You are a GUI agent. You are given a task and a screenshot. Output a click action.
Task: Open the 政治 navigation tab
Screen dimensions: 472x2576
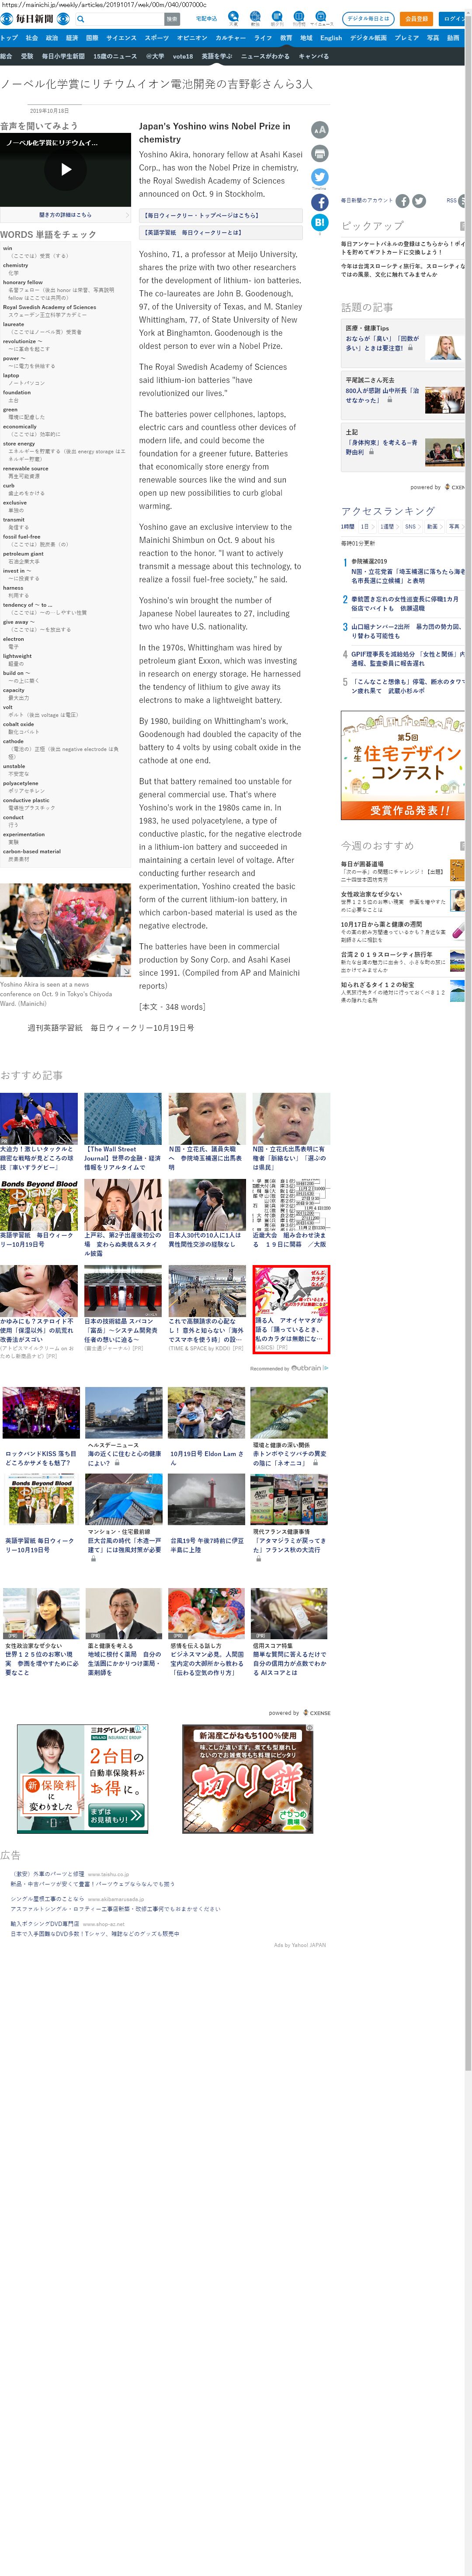click(52, 38)
